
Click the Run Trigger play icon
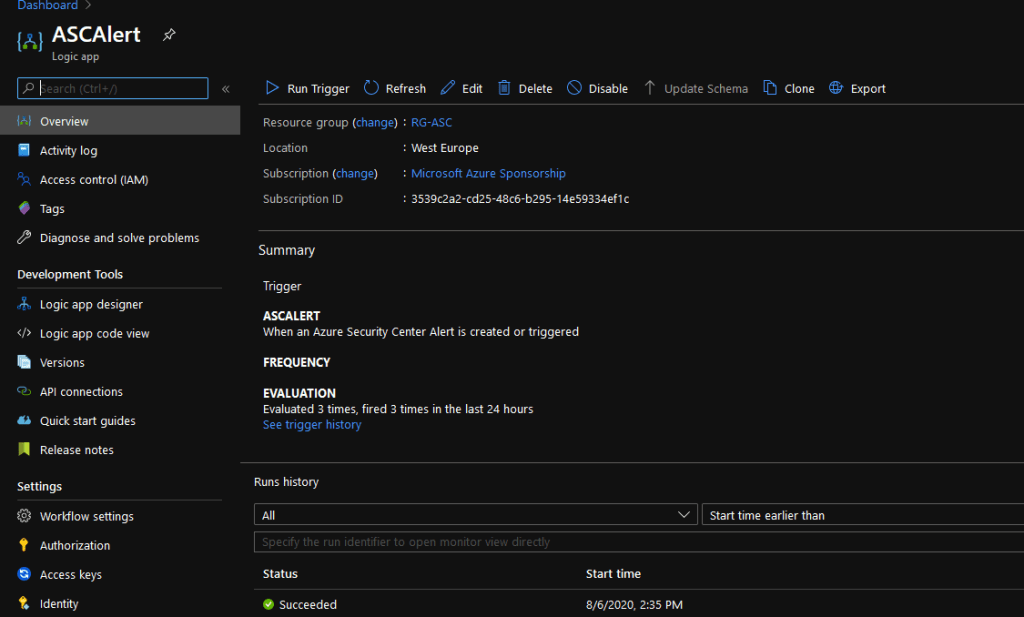(272, 88)
